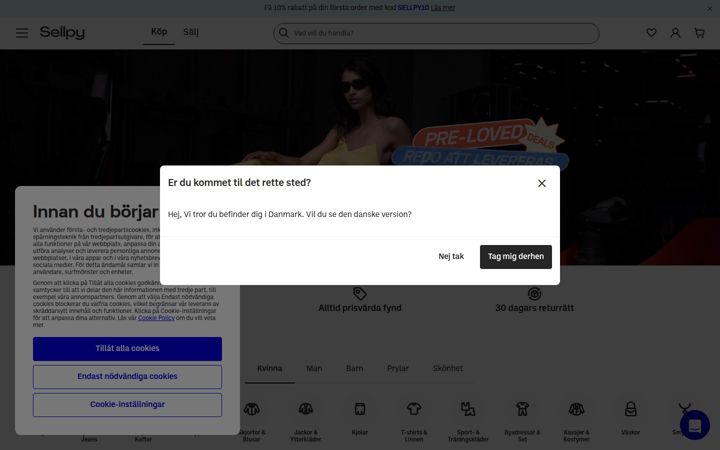Select the Skjortor & Blusar category icon
This screenshot has width=720, height=450.
pyautogui.click(x=252, y=409)
